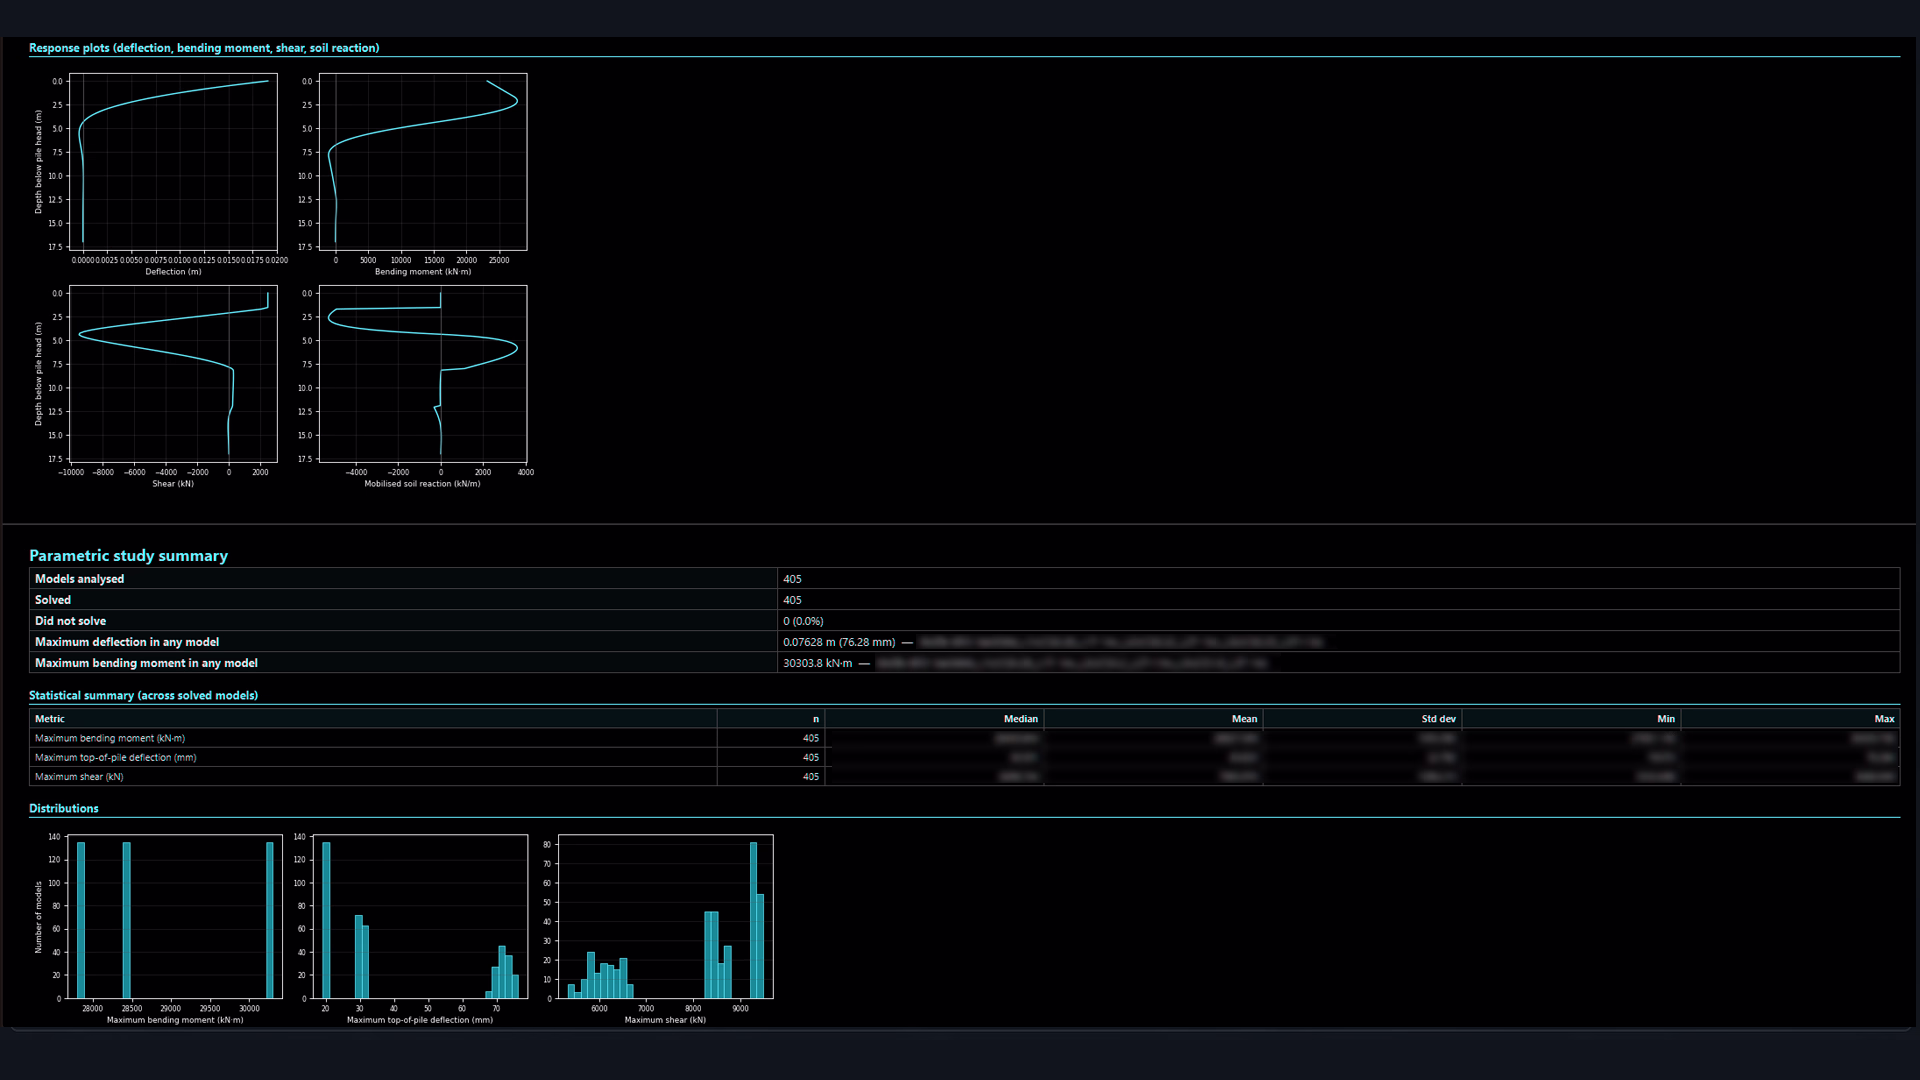1920x1080 pixels.
Task: Click the Response plots section heading
Action: (204, 48)
